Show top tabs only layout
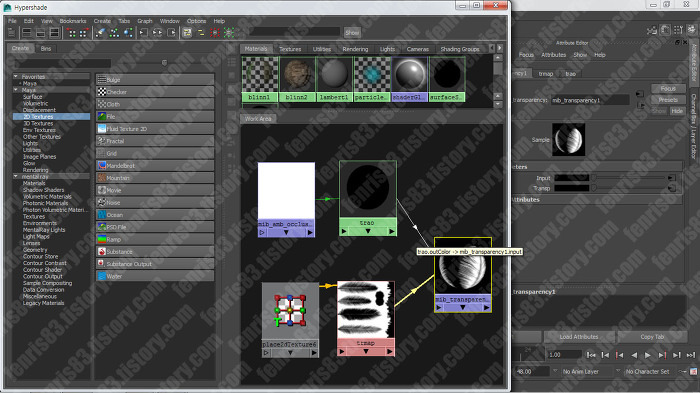Viewport: 700px width, 393px height. pyautogui.click(x=27, y=33)
